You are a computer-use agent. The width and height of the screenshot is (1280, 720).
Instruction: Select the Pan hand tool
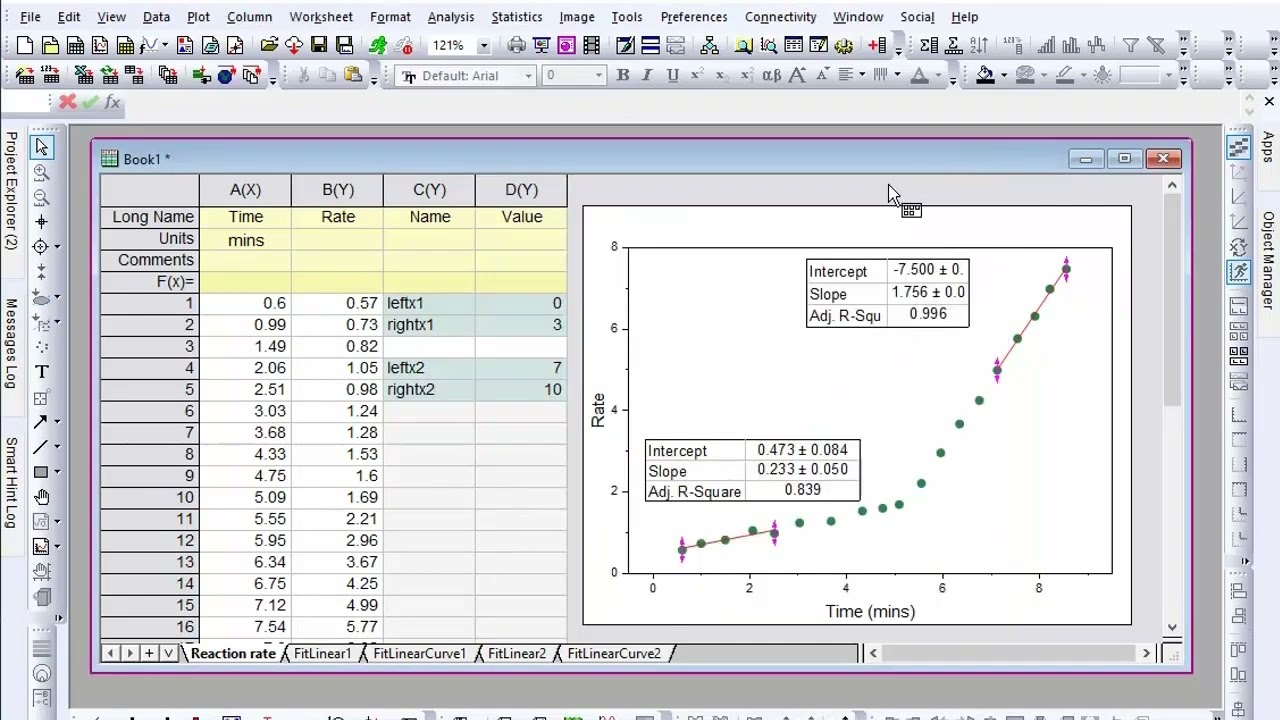(41, 497)
